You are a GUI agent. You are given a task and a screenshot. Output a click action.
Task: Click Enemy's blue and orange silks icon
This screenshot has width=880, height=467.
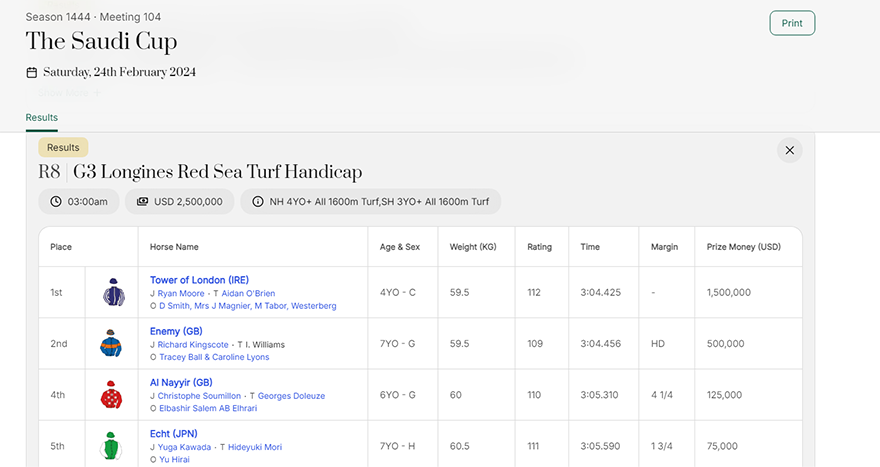(112, 343)
